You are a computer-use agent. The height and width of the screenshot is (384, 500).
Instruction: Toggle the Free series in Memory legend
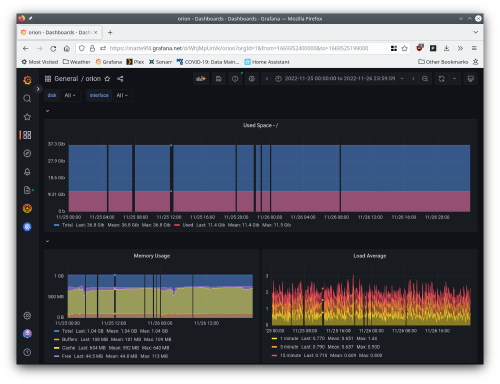click(66, 356)
